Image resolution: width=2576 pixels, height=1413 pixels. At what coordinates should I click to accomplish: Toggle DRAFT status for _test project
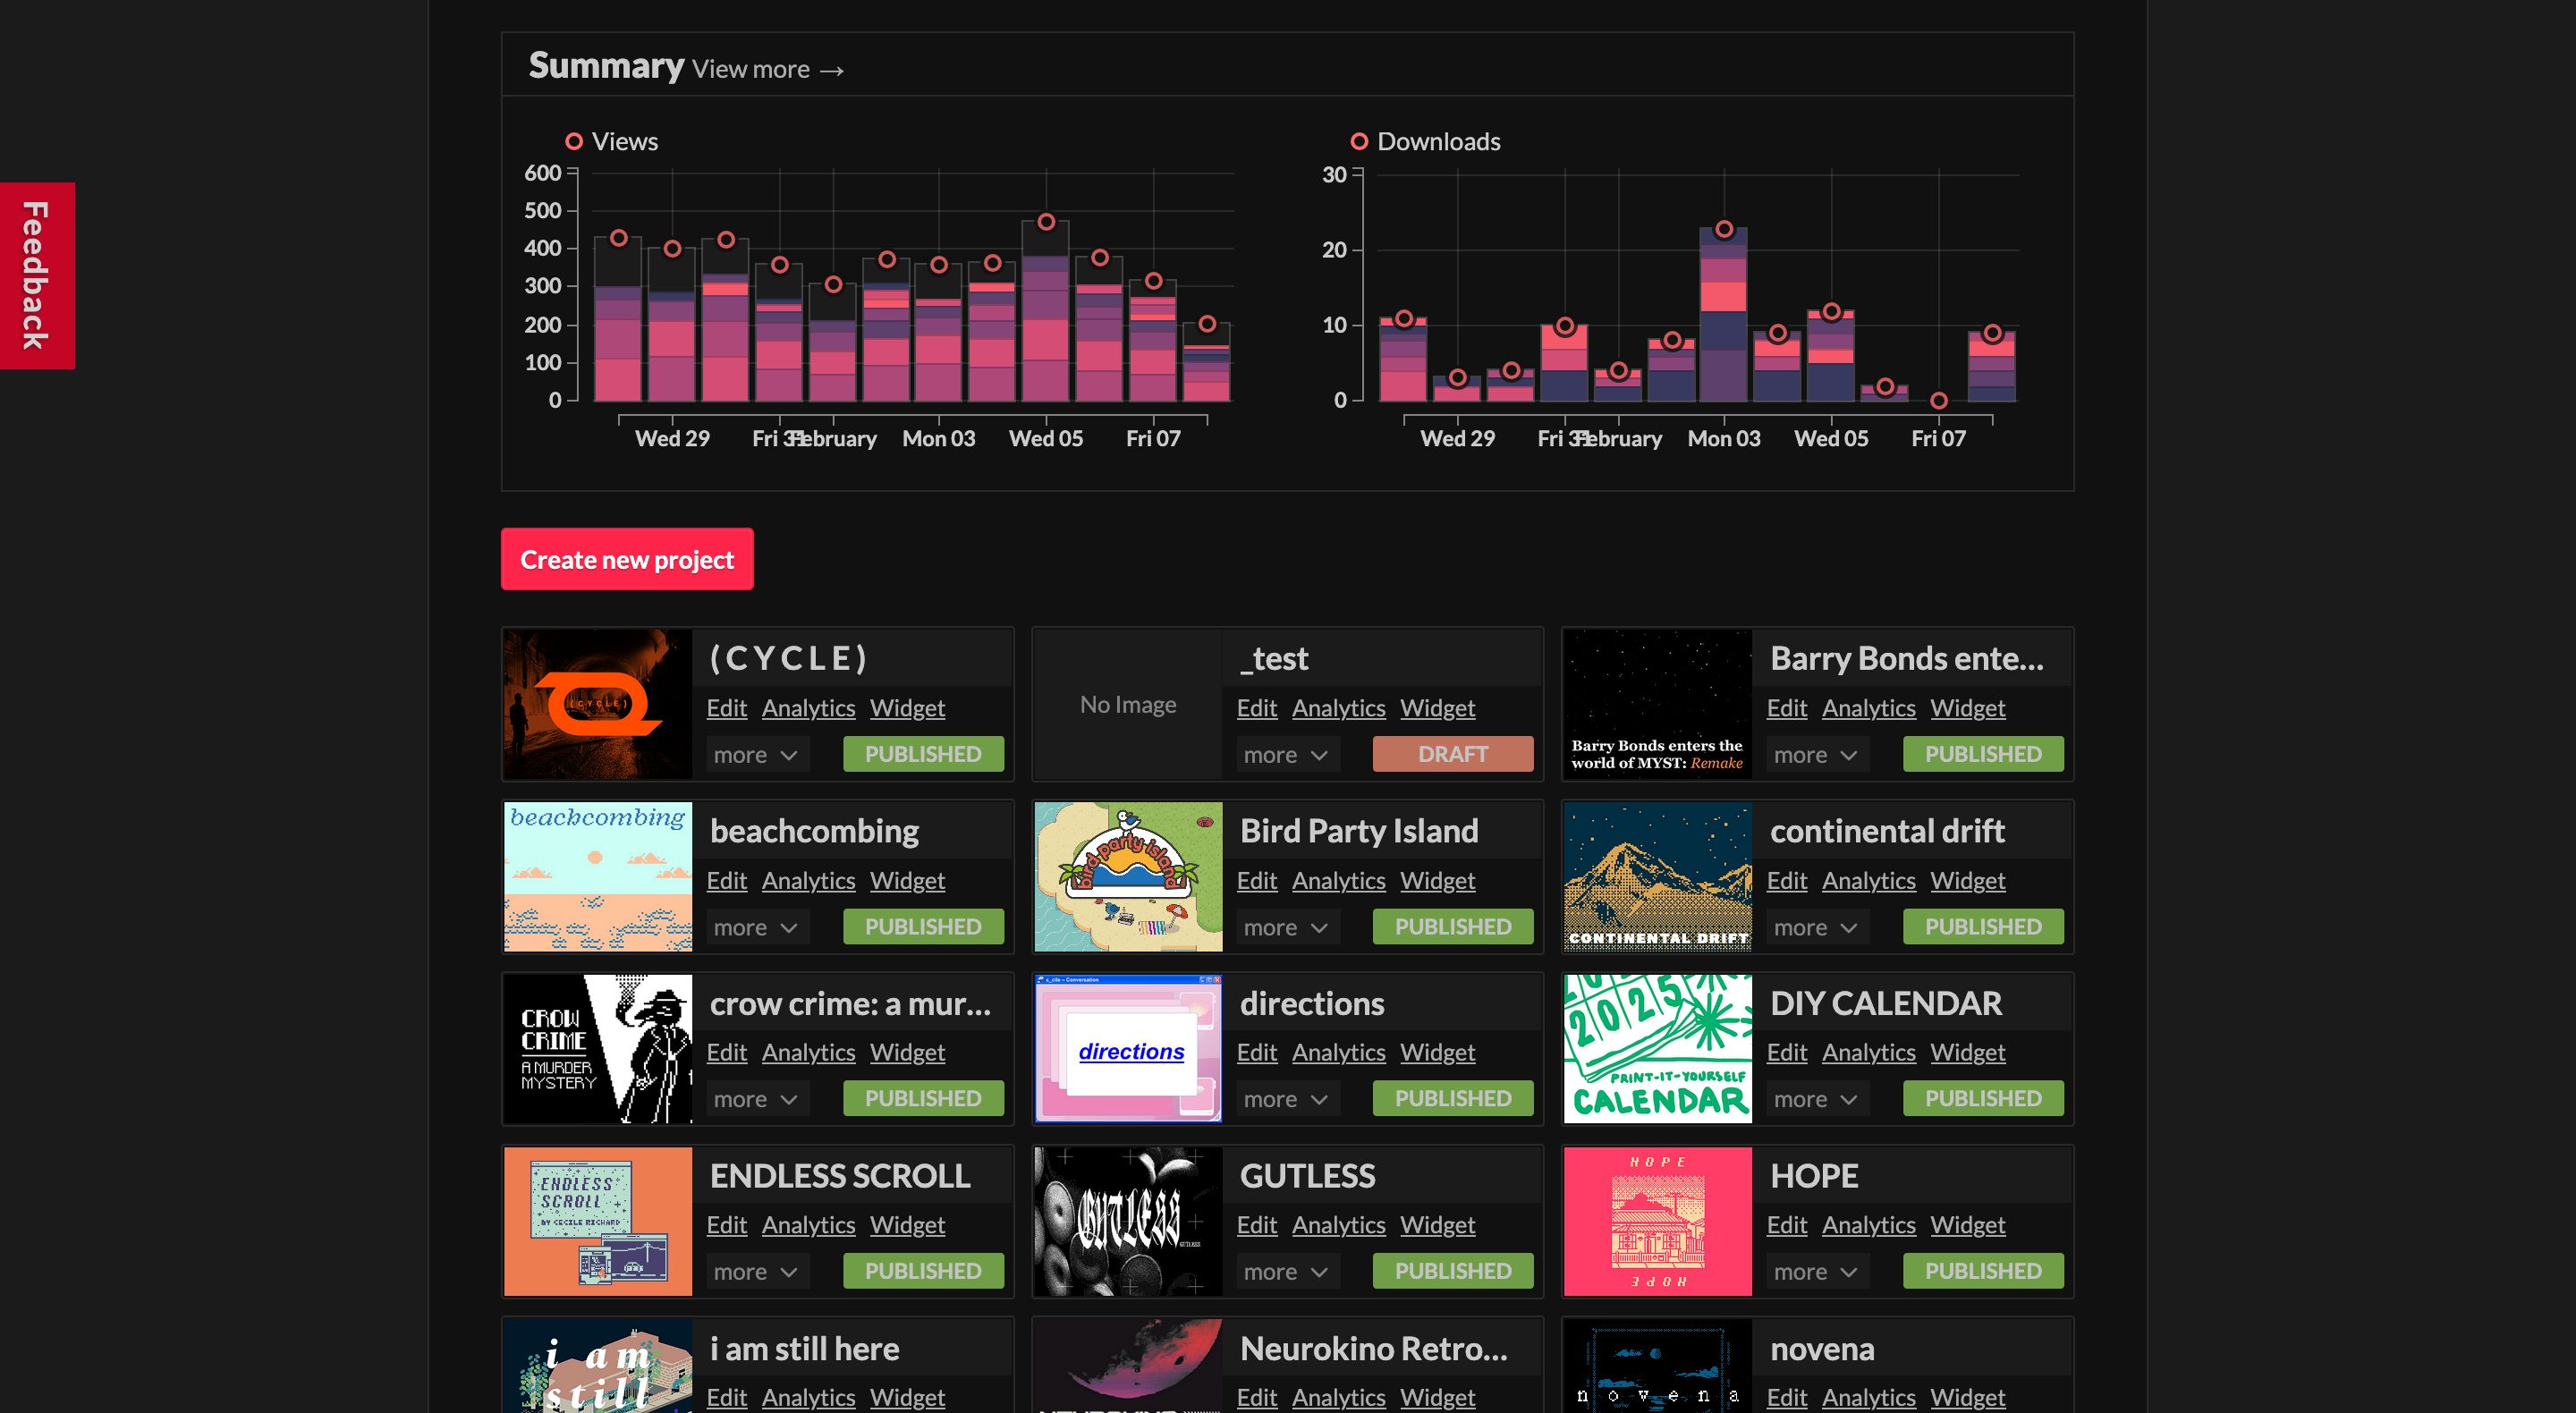point(1453,752)
